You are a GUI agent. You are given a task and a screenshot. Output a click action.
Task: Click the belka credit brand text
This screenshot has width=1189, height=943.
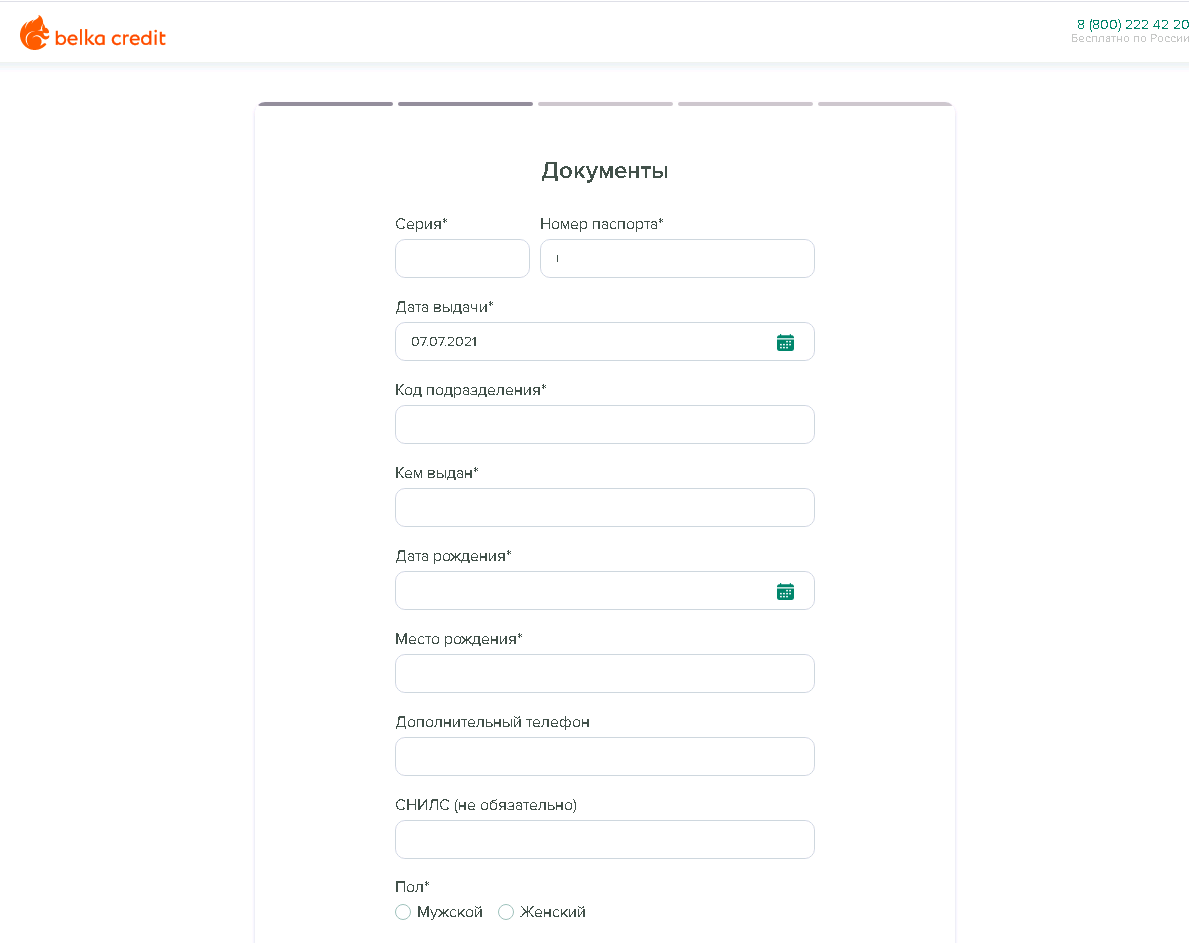click(x=110, y=38)
